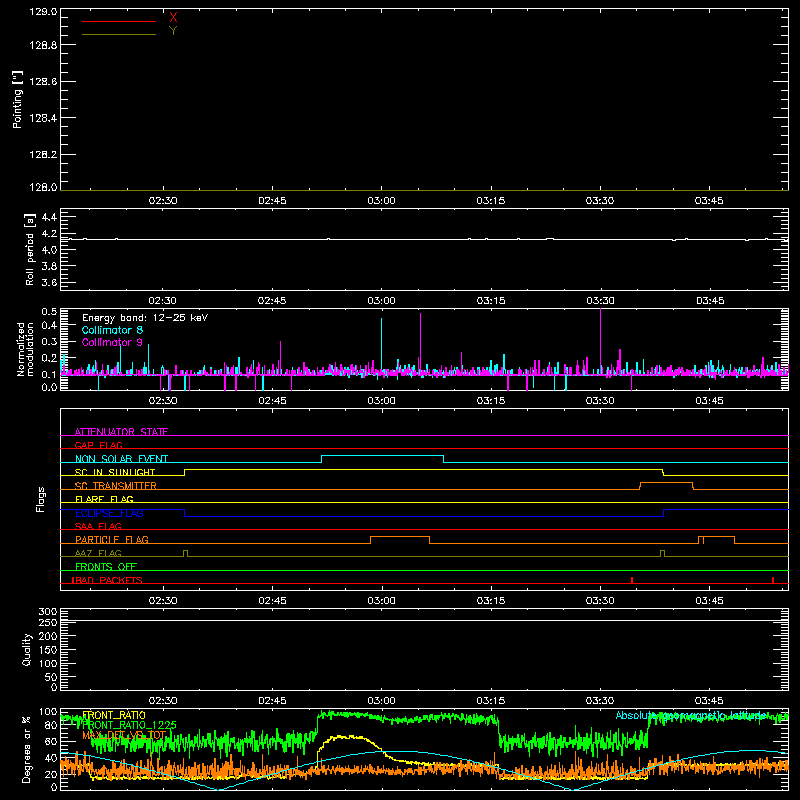Click the raised NON_SOLAR_EVENT step segment

tap(382, 455)
